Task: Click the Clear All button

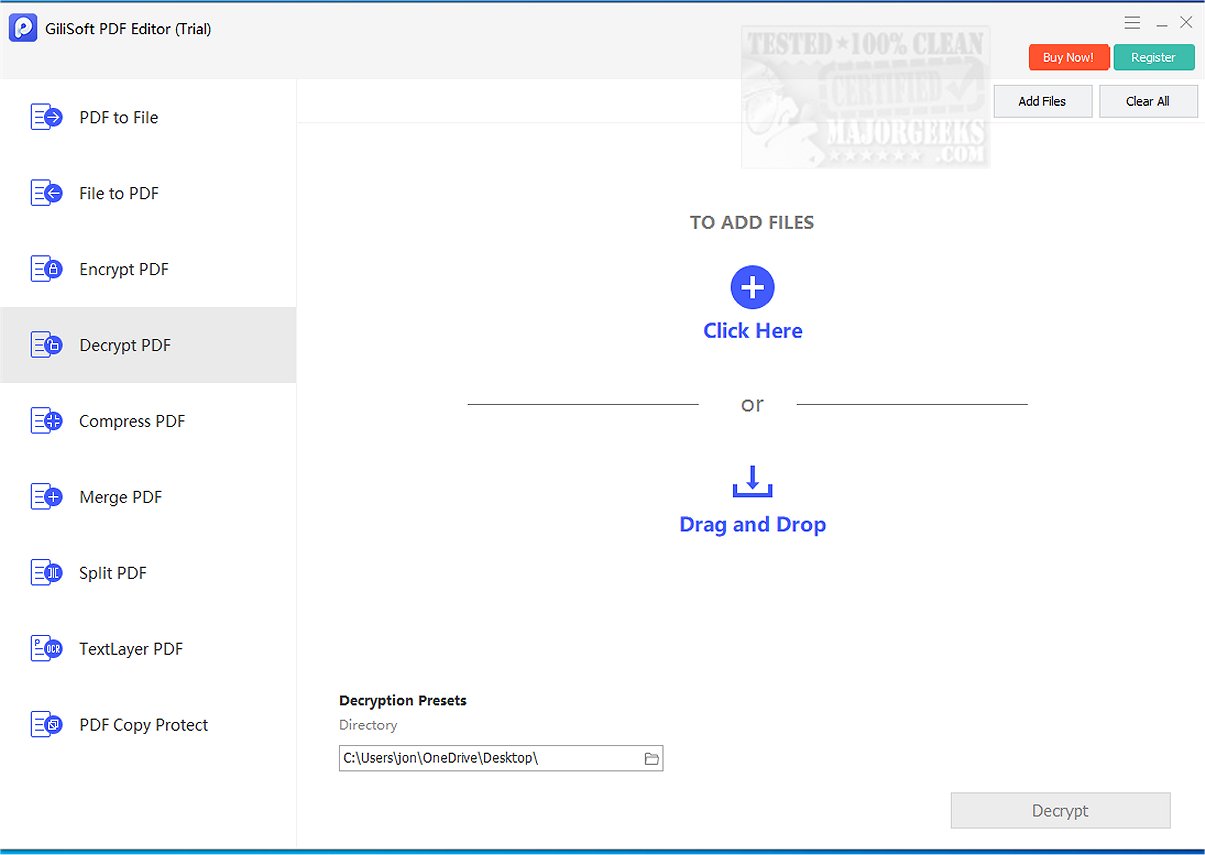Action: coord(1148,101)
